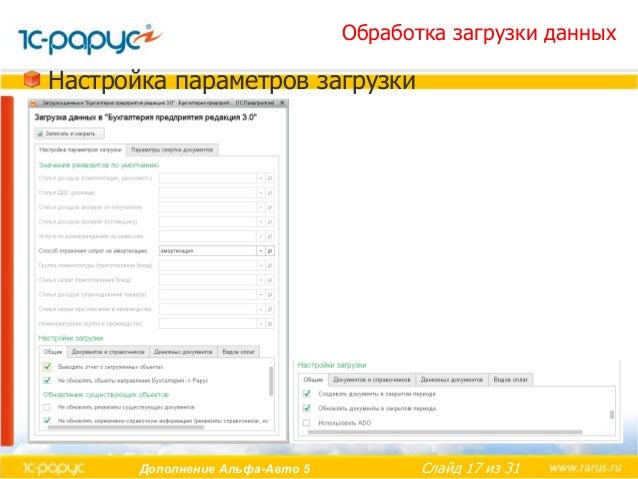This screenshot has width=638, height=479.
Task: Close the Загрузка данных window
Action: click(x=282, y=103)
